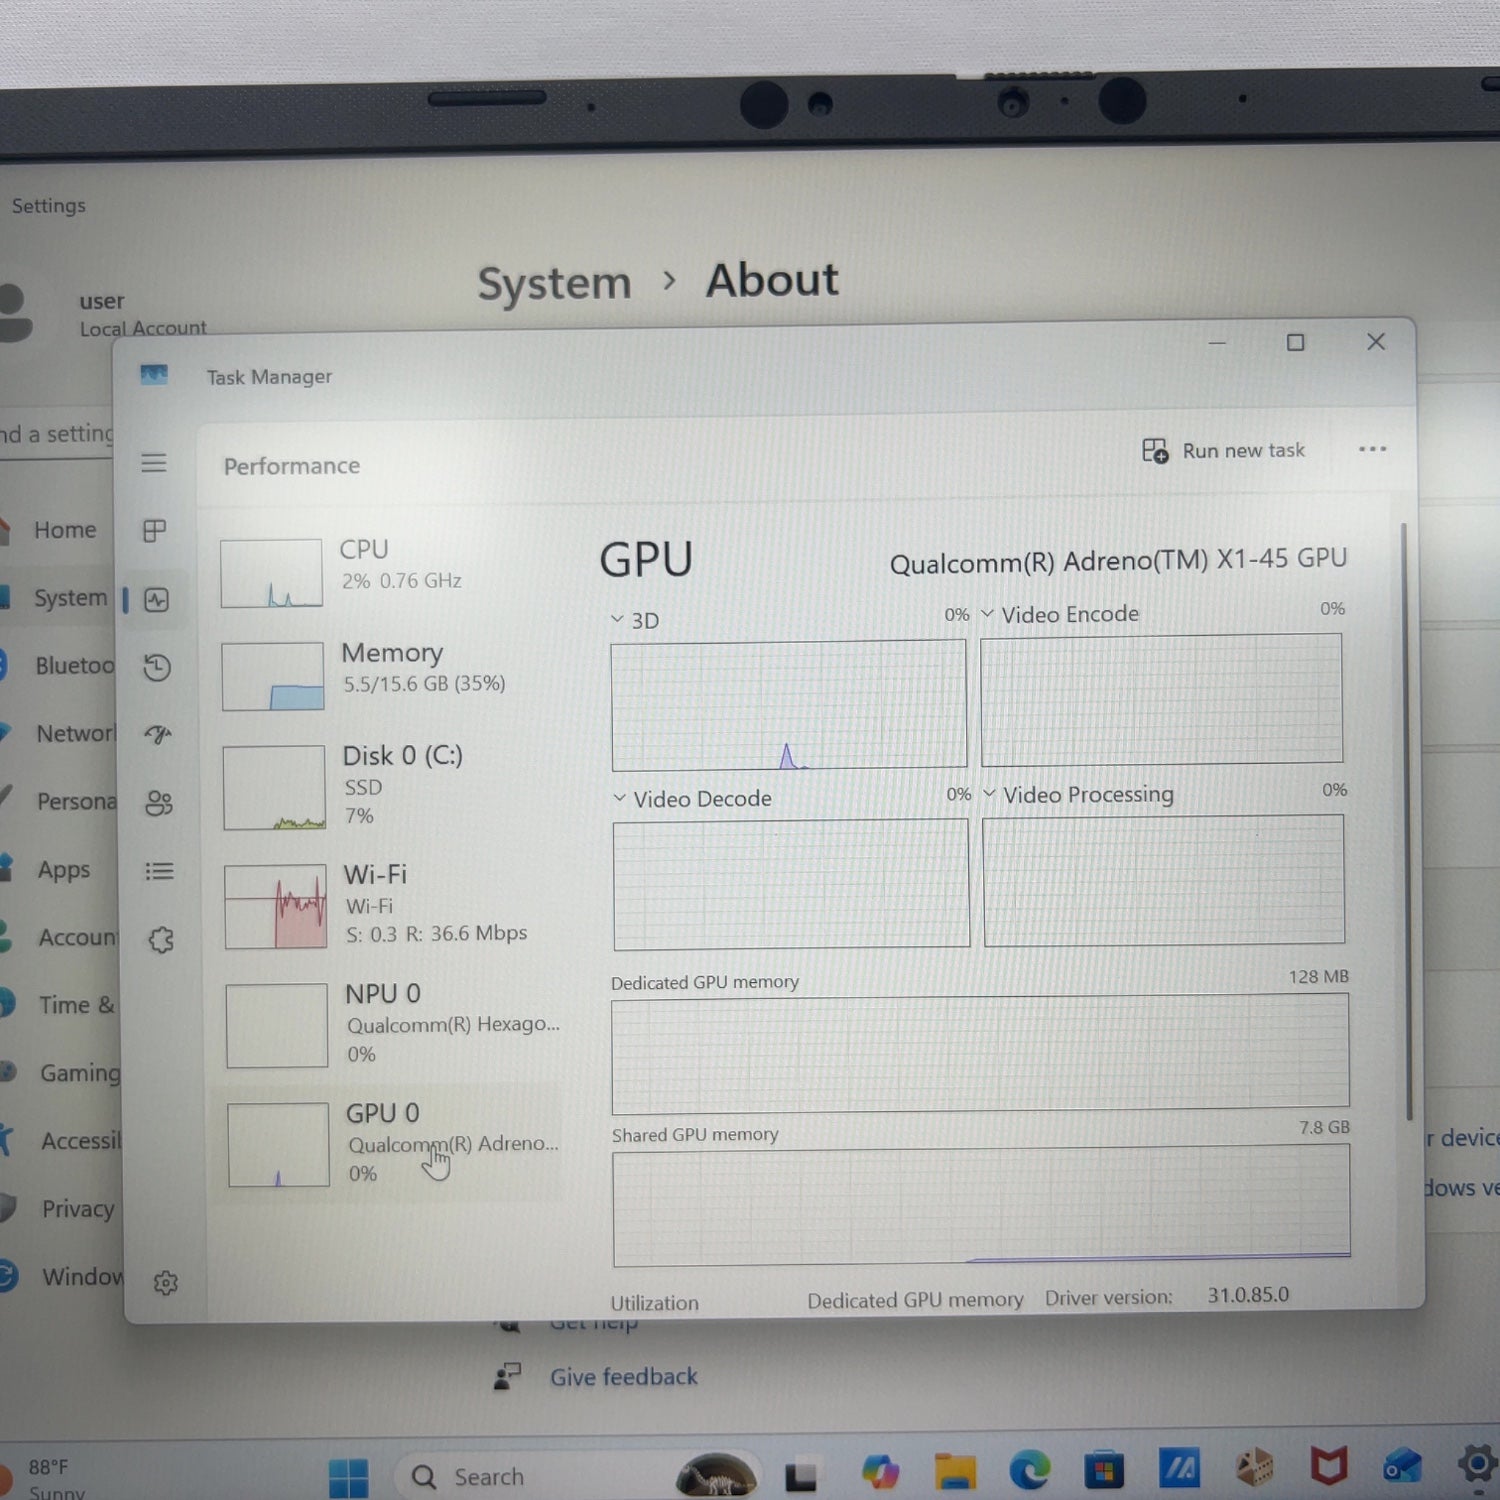The height and width of the screenshot is (1500, 1500).
Task: Open Users icon in Task Manager sidebar
Action: click(159, 803)
